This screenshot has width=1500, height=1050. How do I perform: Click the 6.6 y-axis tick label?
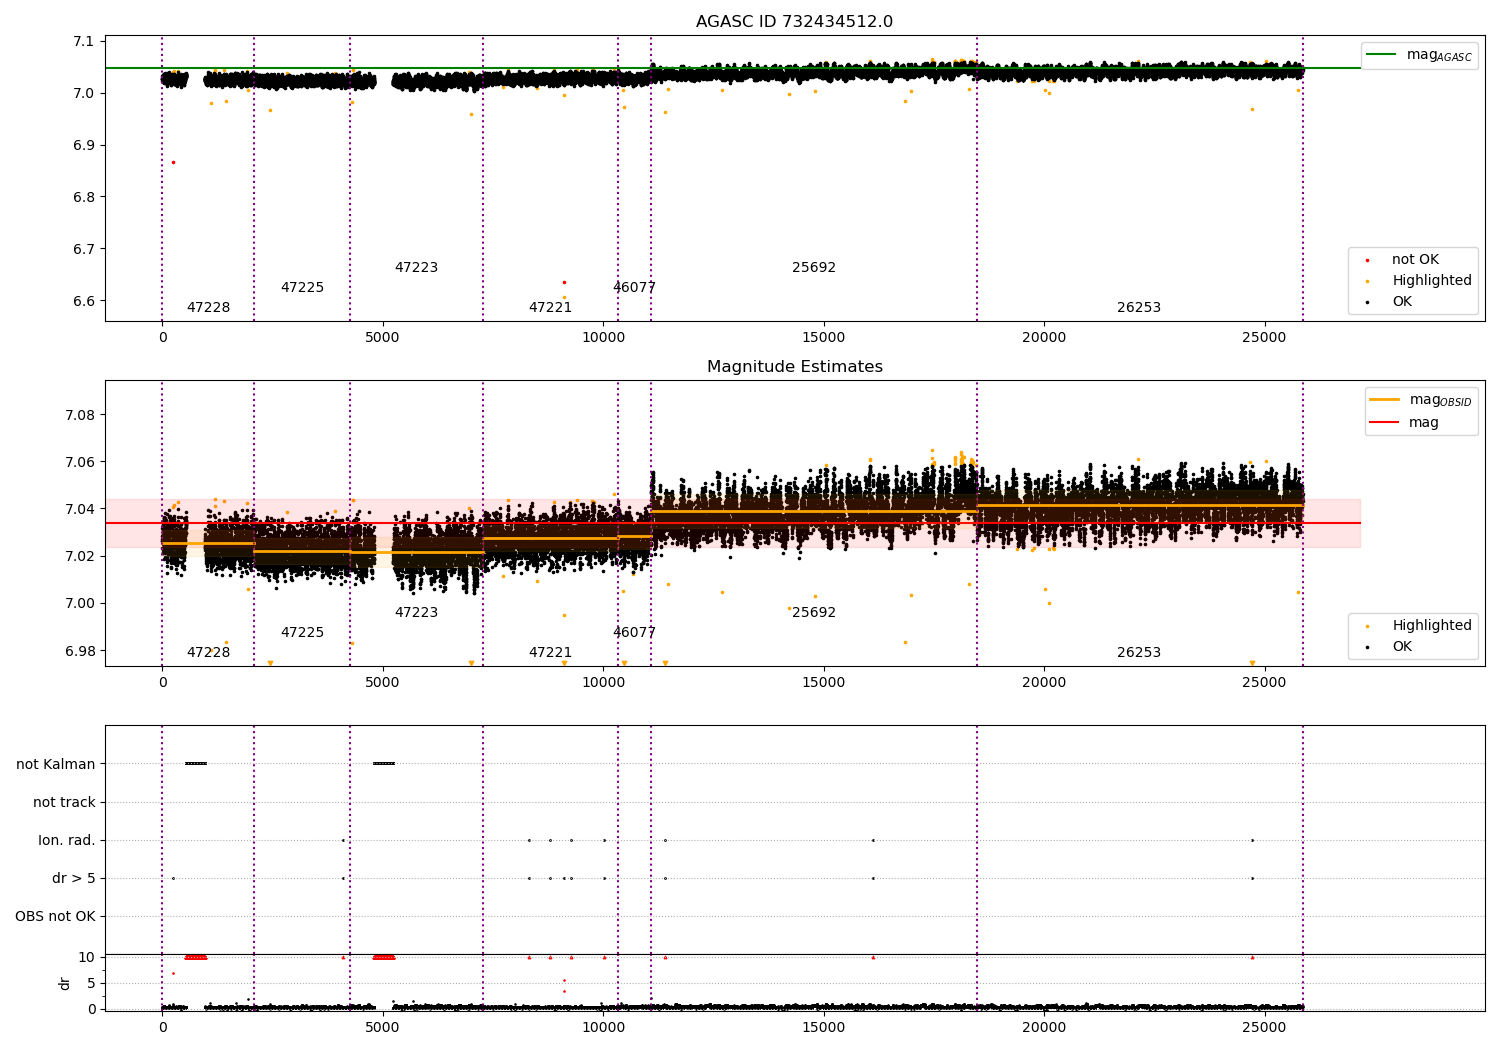(84, 301)
